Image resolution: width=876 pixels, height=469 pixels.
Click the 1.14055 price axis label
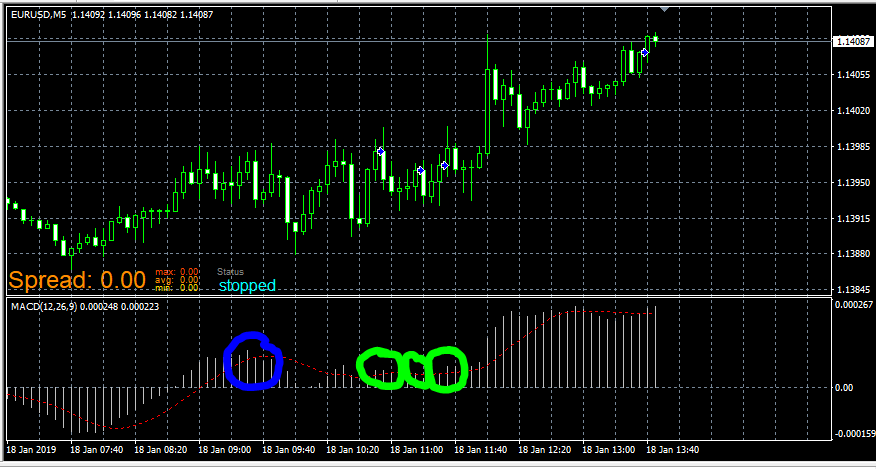852,75
